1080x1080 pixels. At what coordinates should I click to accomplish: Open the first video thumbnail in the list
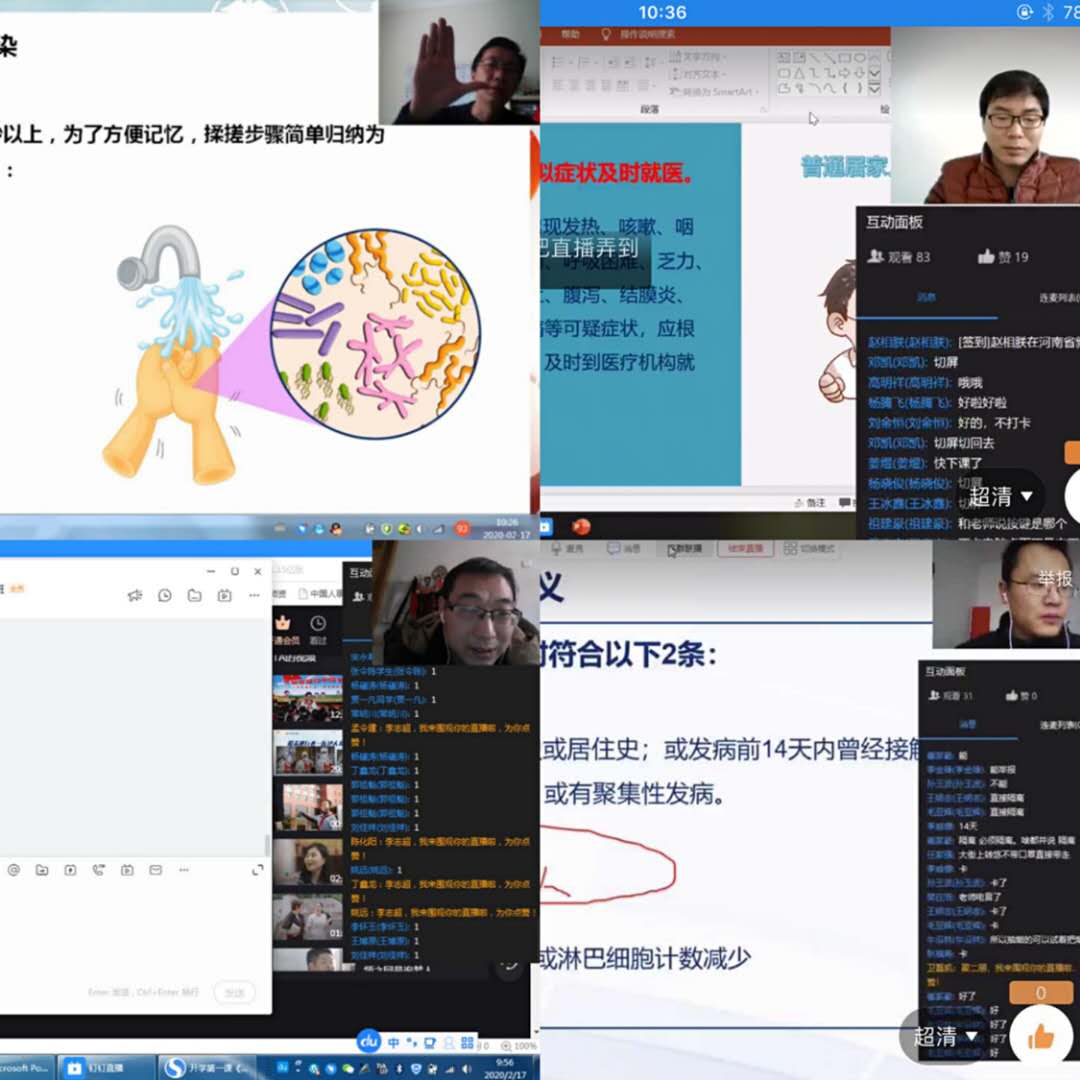308,699
